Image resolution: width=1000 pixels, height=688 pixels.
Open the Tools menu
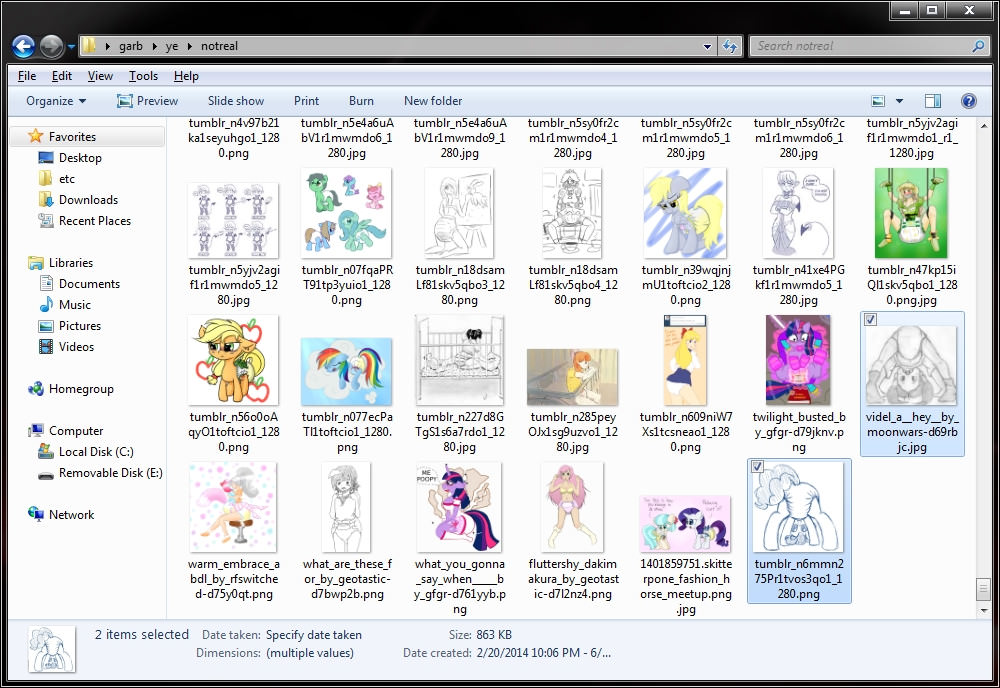pos(143,76)
